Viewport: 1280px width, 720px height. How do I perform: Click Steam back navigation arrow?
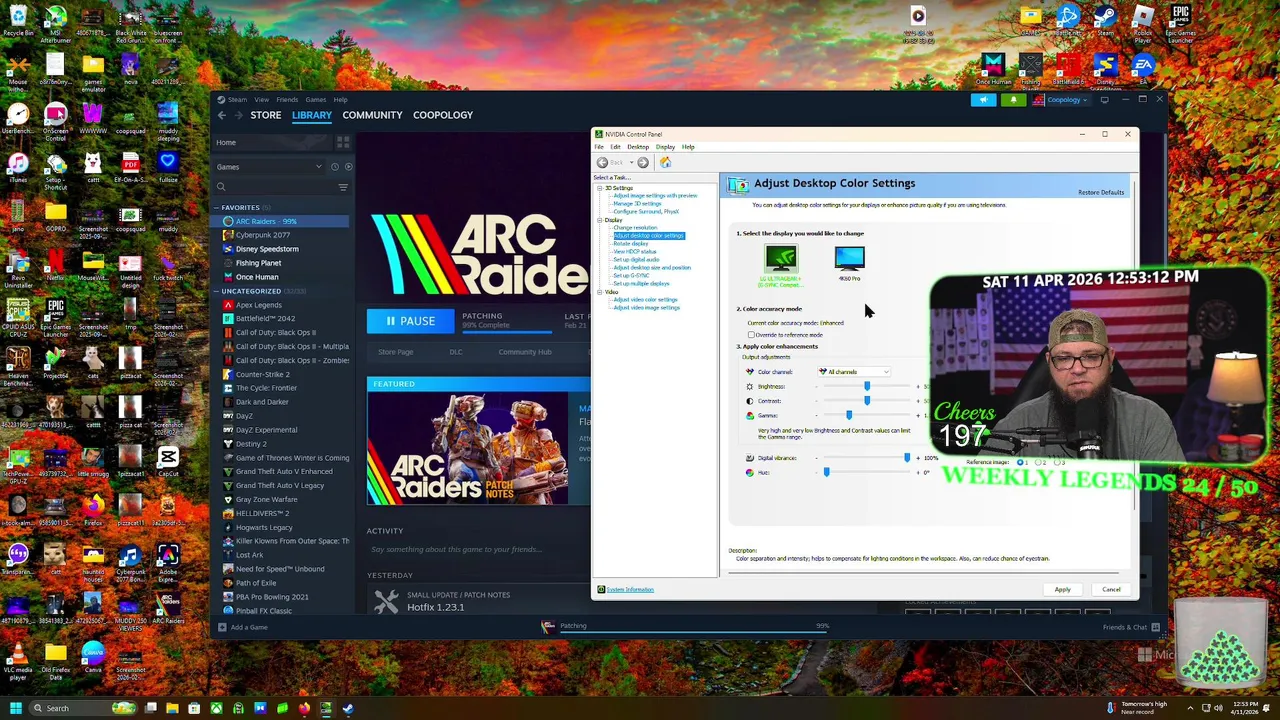pyautogui.click(x=222, y=115)
